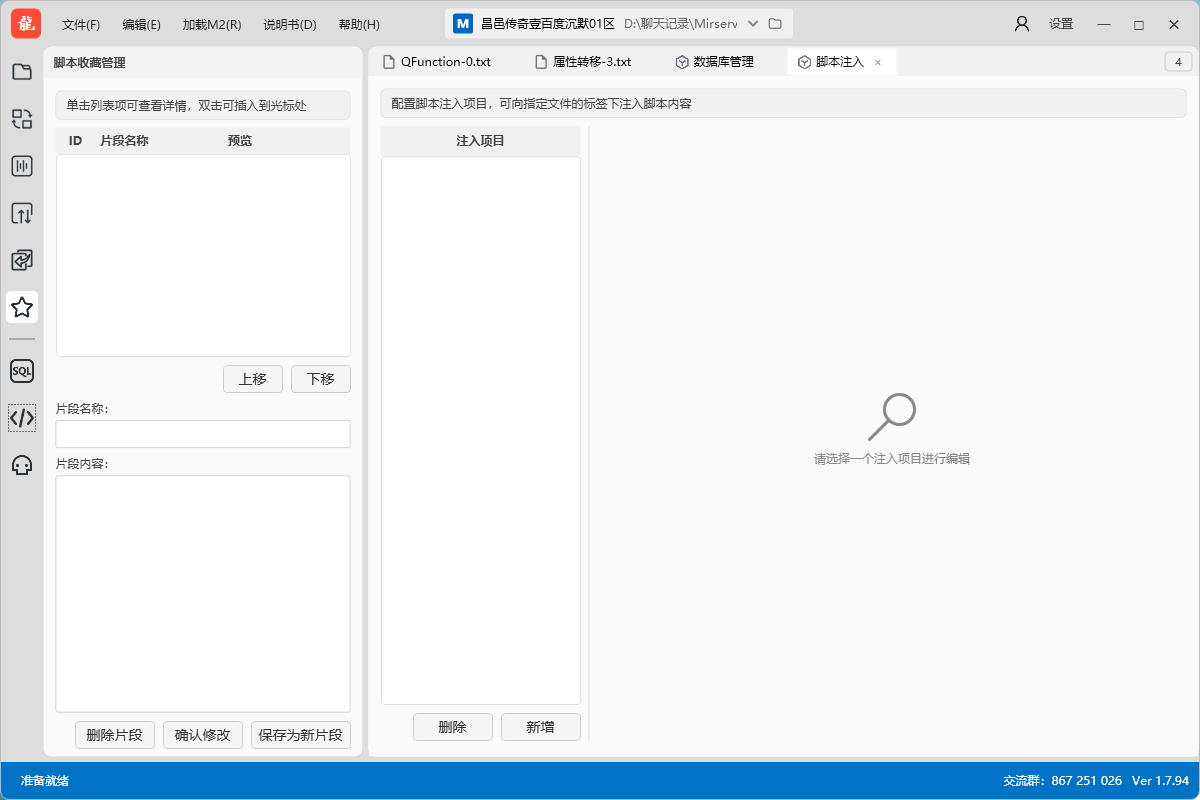Screen dimensions: 1200x800
Task: Click the up-down transfer sidebar icon
Action: (22, 213)
